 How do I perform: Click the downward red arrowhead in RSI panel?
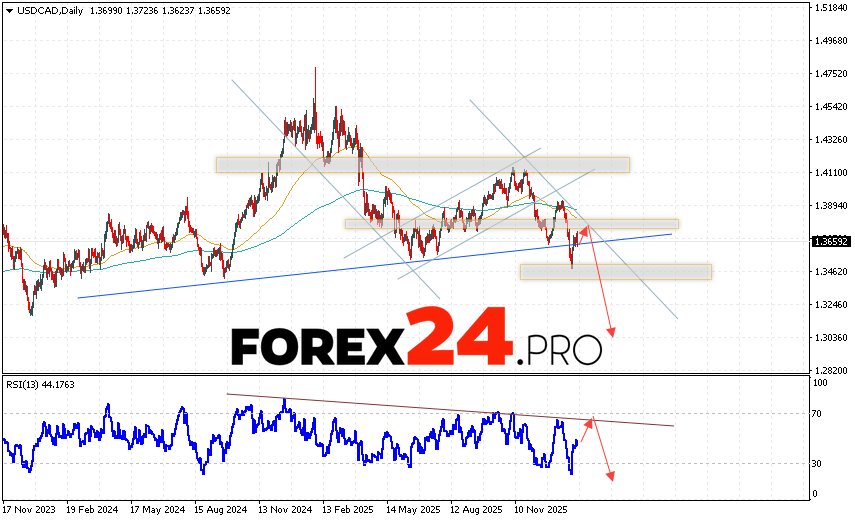pyautogui.click(x=609, y=474)
